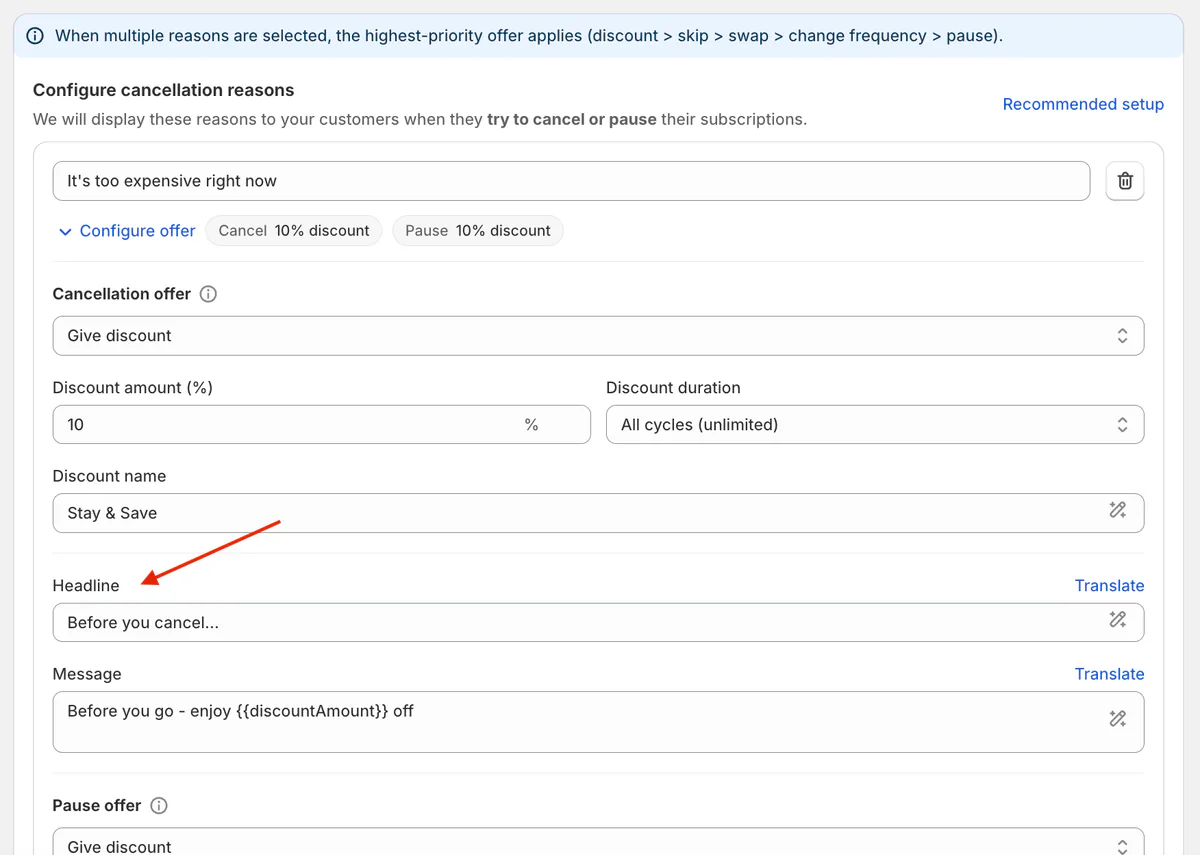Focus the Discount name field
This screenshot has width=1200, height=855.
(598, 513)
